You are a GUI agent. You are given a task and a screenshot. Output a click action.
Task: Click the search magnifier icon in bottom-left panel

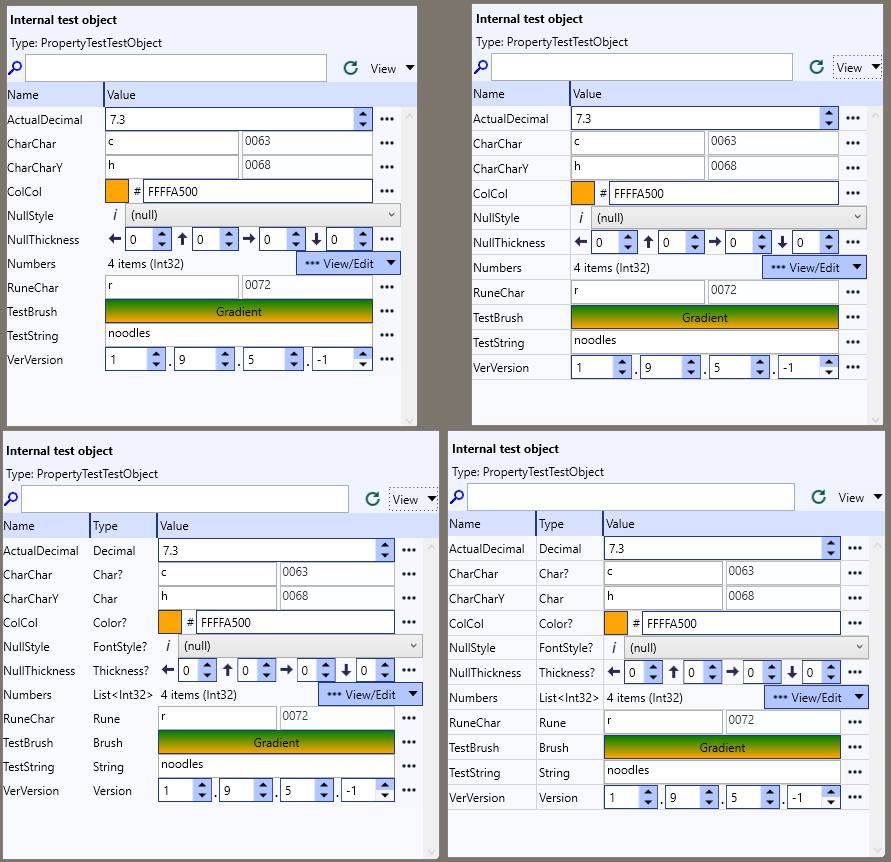[11, 499]
